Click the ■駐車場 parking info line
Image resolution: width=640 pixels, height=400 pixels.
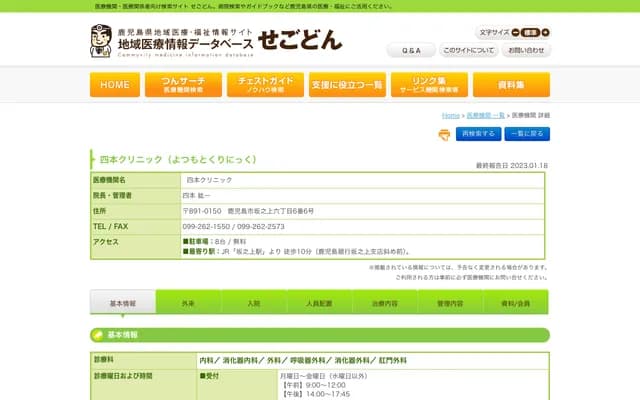(214, 242)
